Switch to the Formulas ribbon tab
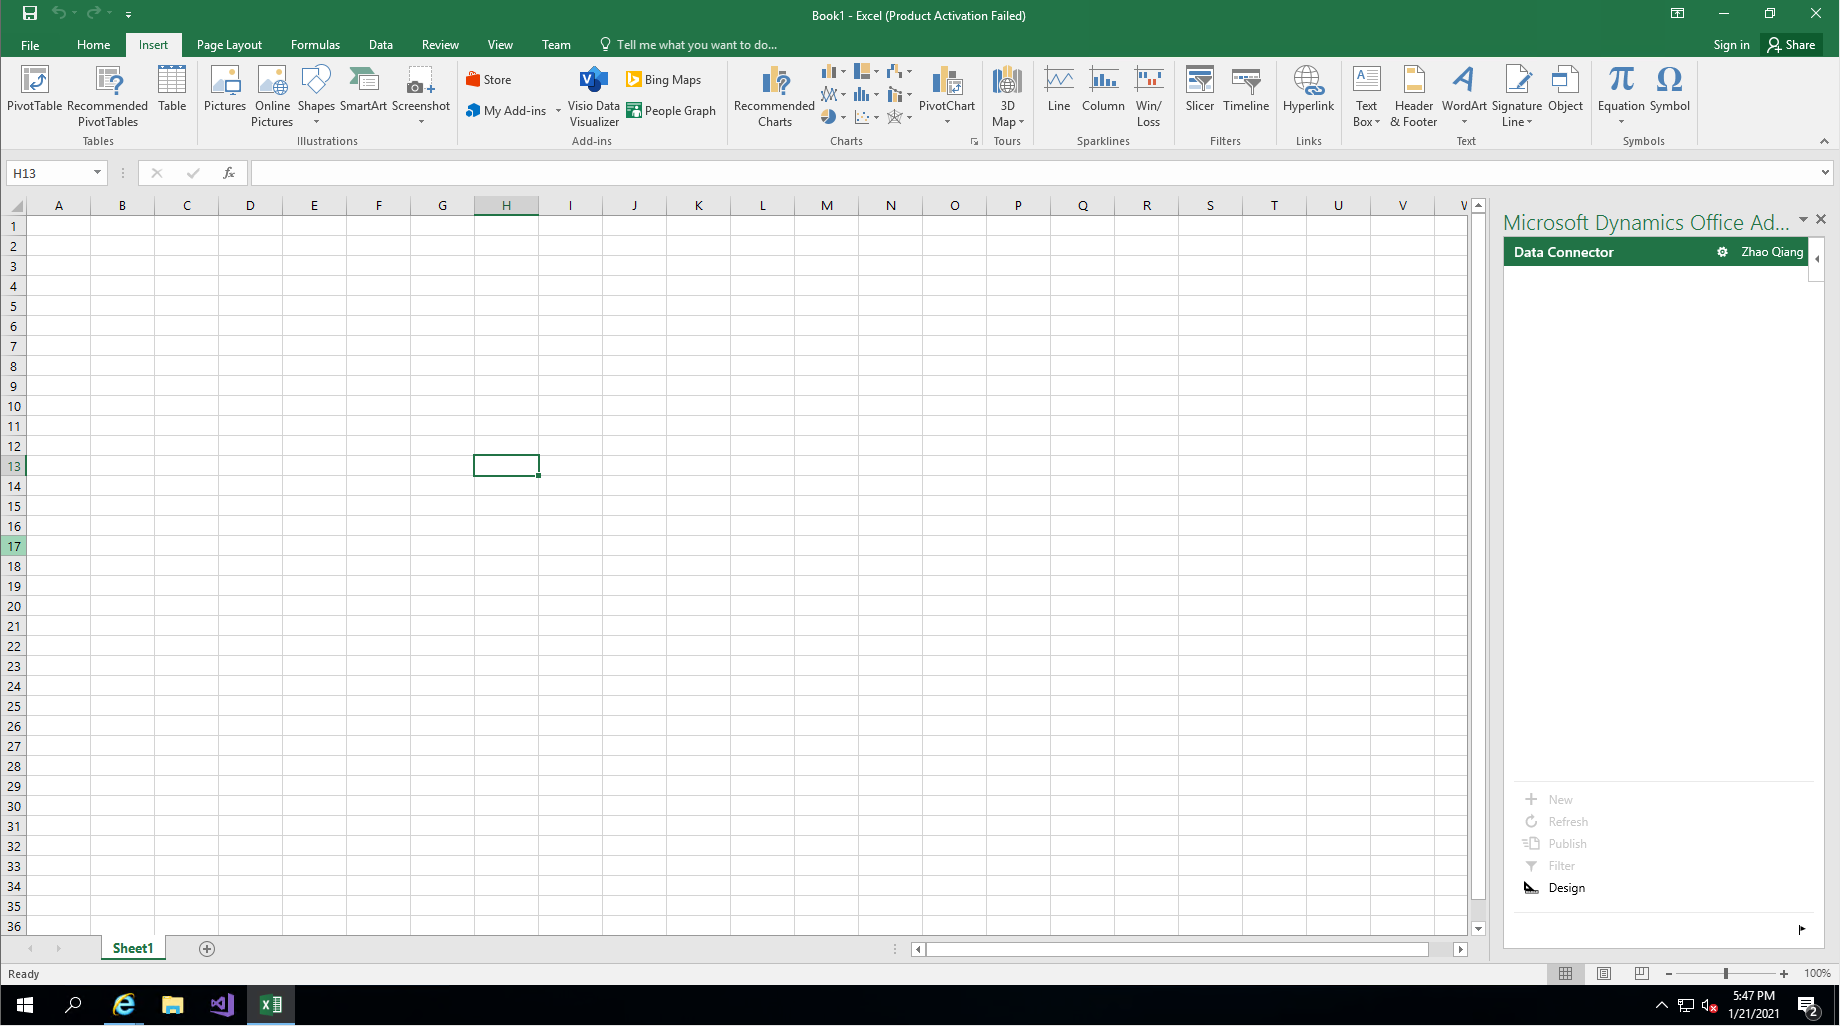1841x1027 pixels. pos(315,45)
